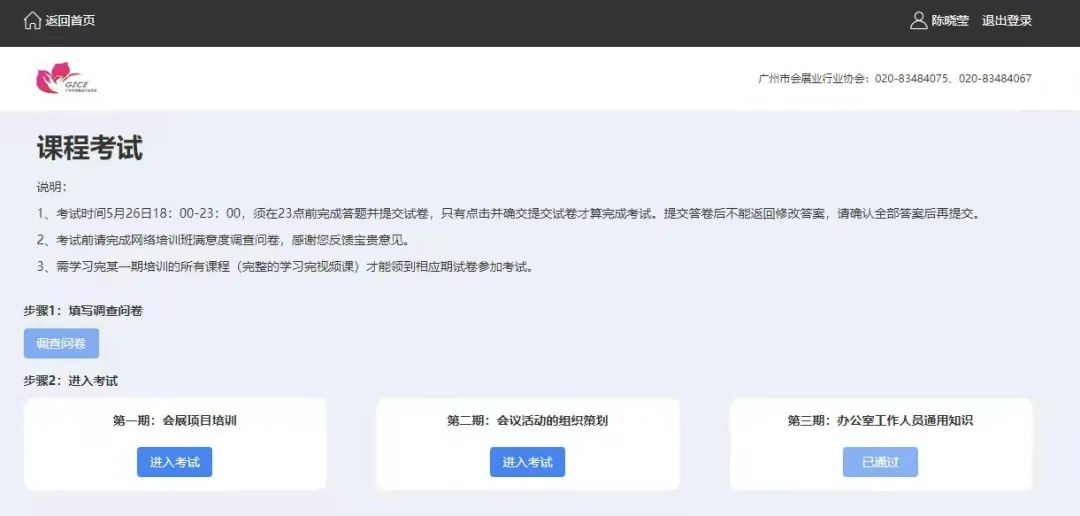This screenshot has width=1080, height=516.
Task: Select the 第二期：会议活动的组织策划 card title
Action: 527,421
